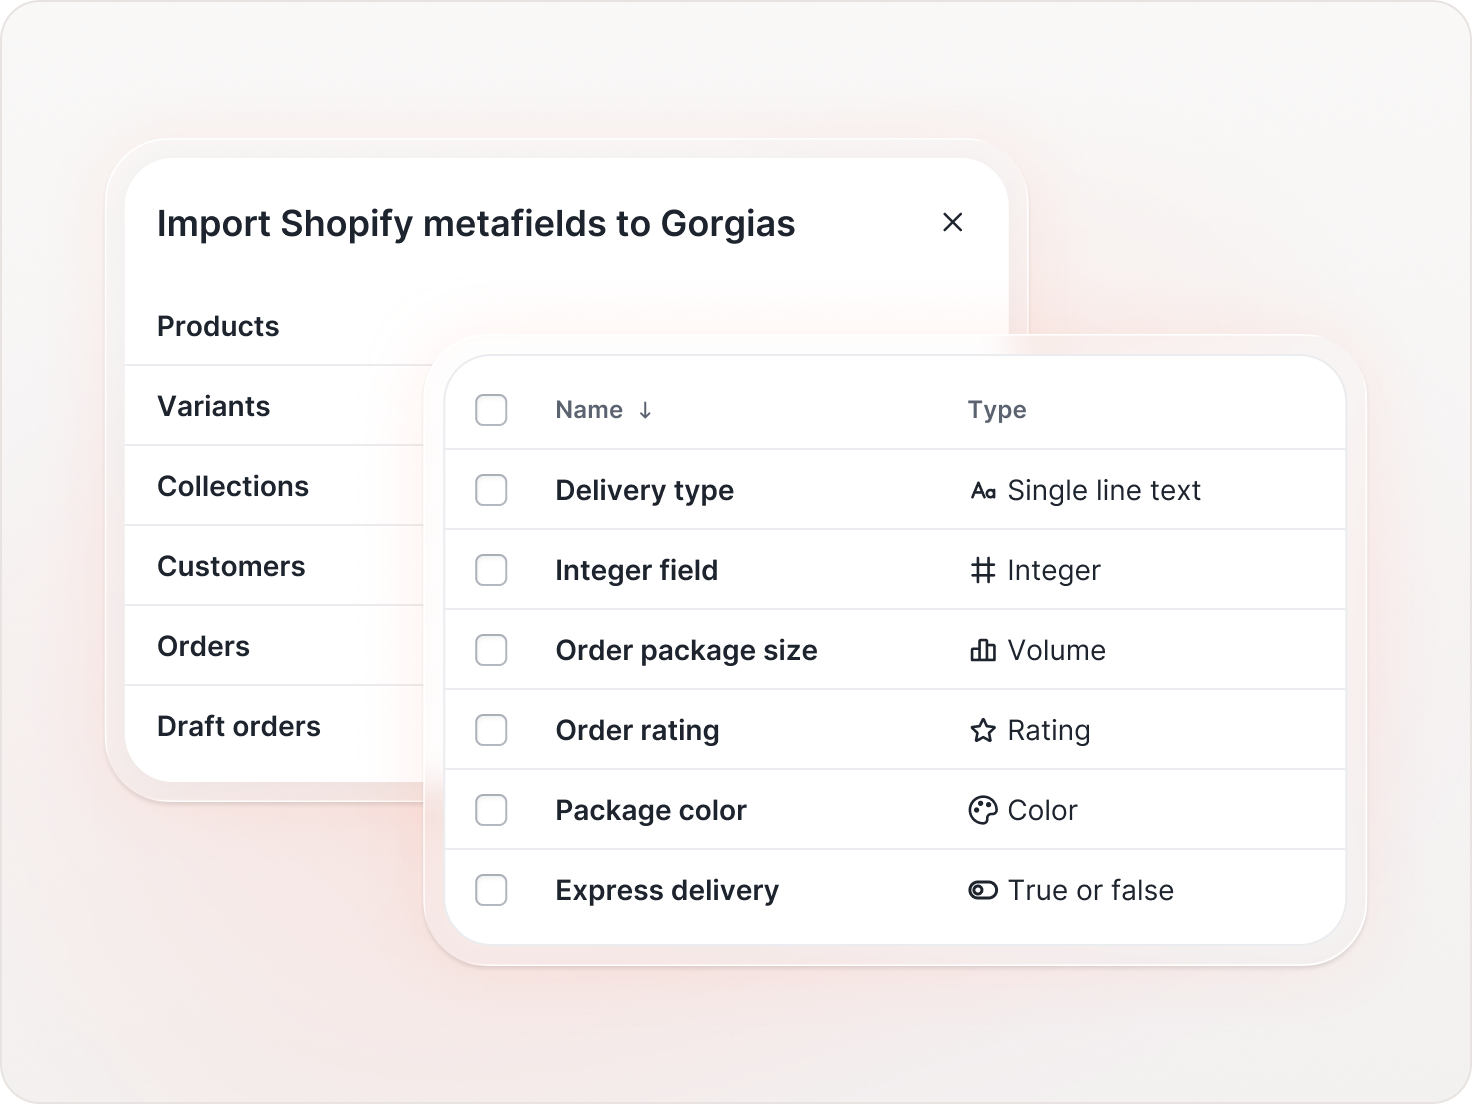Click the dialog title 'Import Shopify metafields to Gorgias'

coord(476,224)
